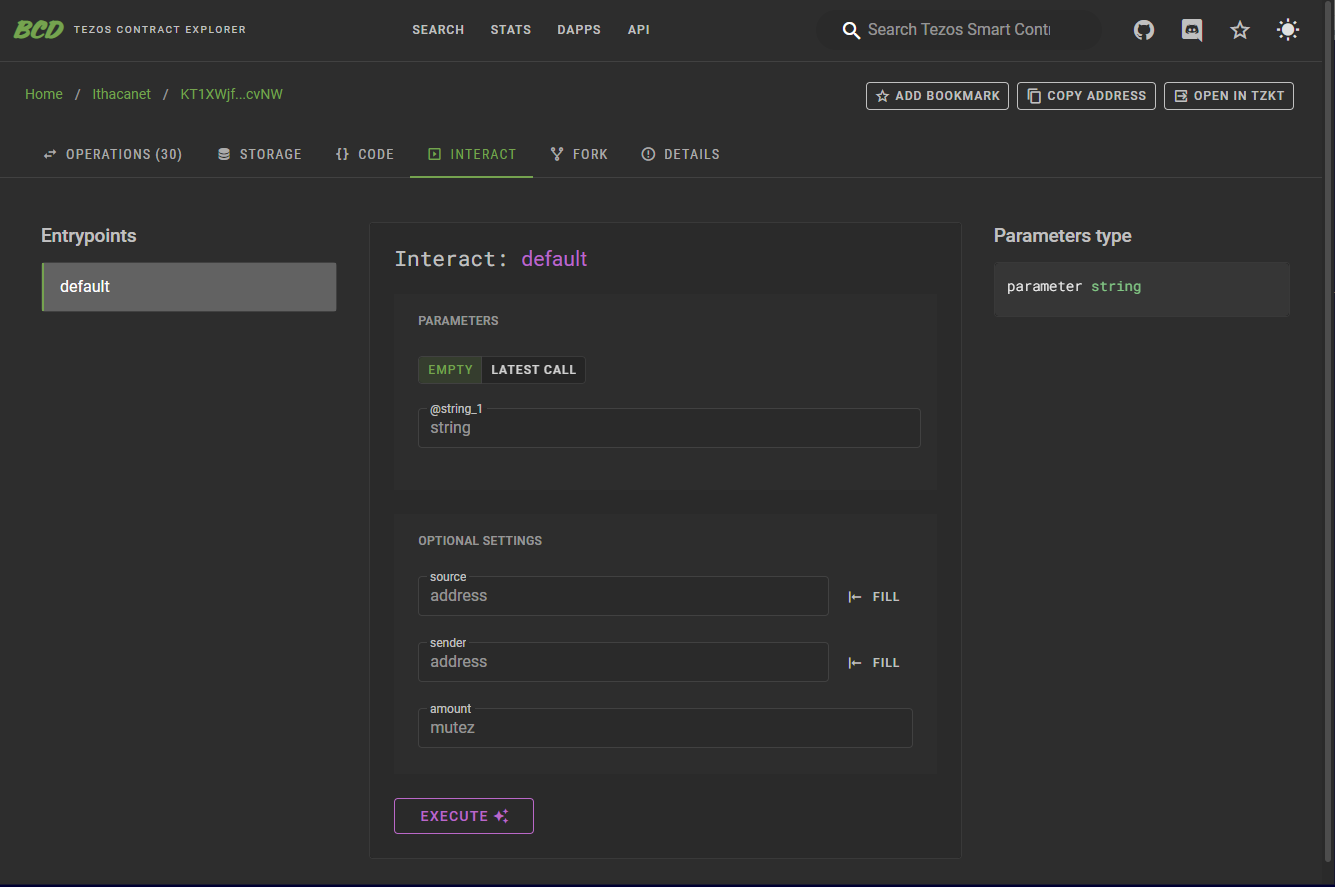Copy the contract address
This screenshot has height=887, width=1335.
coord(1086,96)
